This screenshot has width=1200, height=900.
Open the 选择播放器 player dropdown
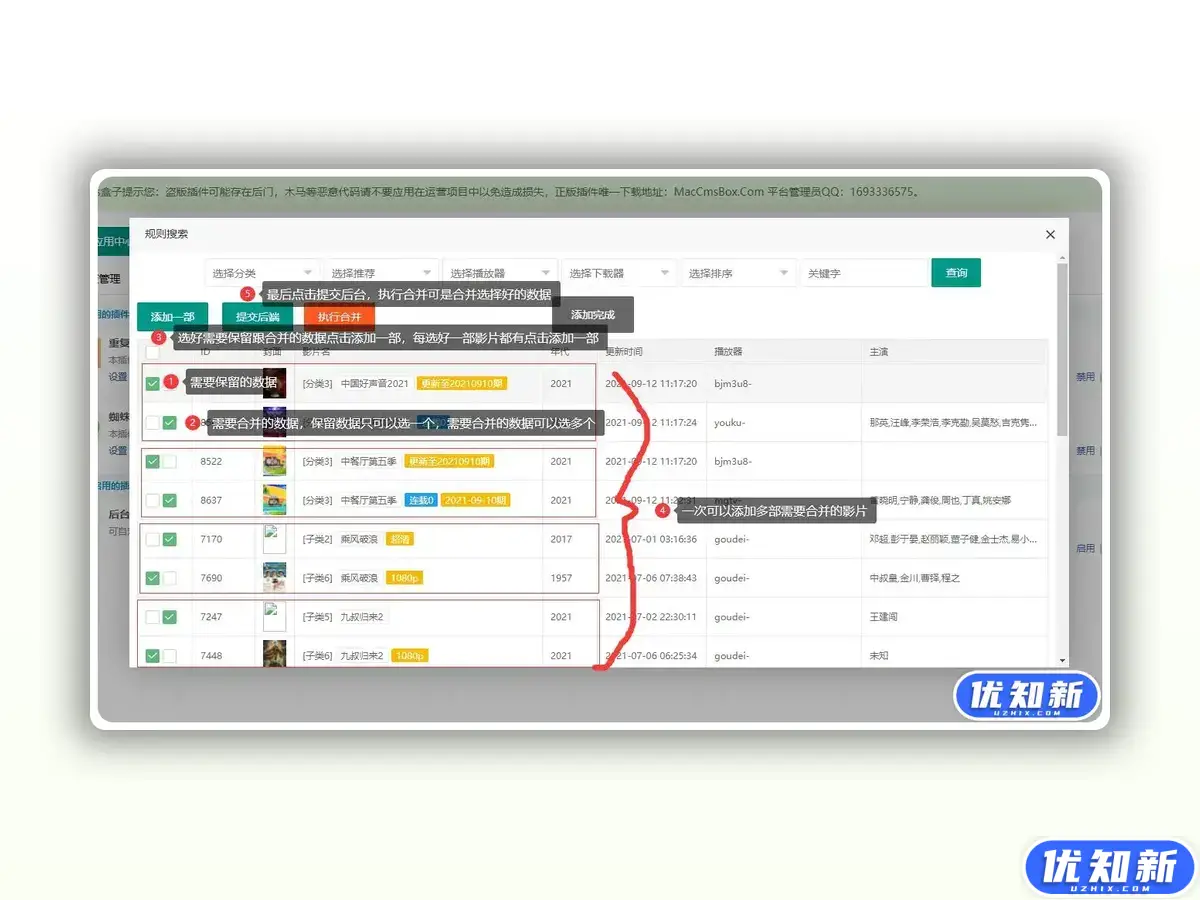(x=499, y=271)
